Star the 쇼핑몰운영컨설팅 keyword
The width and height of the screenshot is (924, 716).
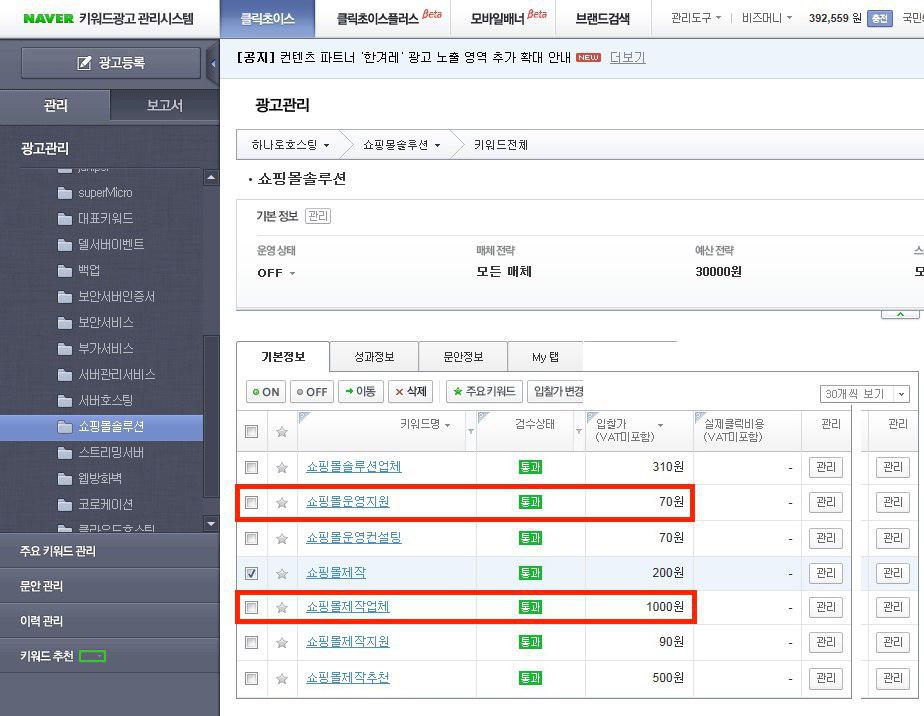tap(282, 539)
